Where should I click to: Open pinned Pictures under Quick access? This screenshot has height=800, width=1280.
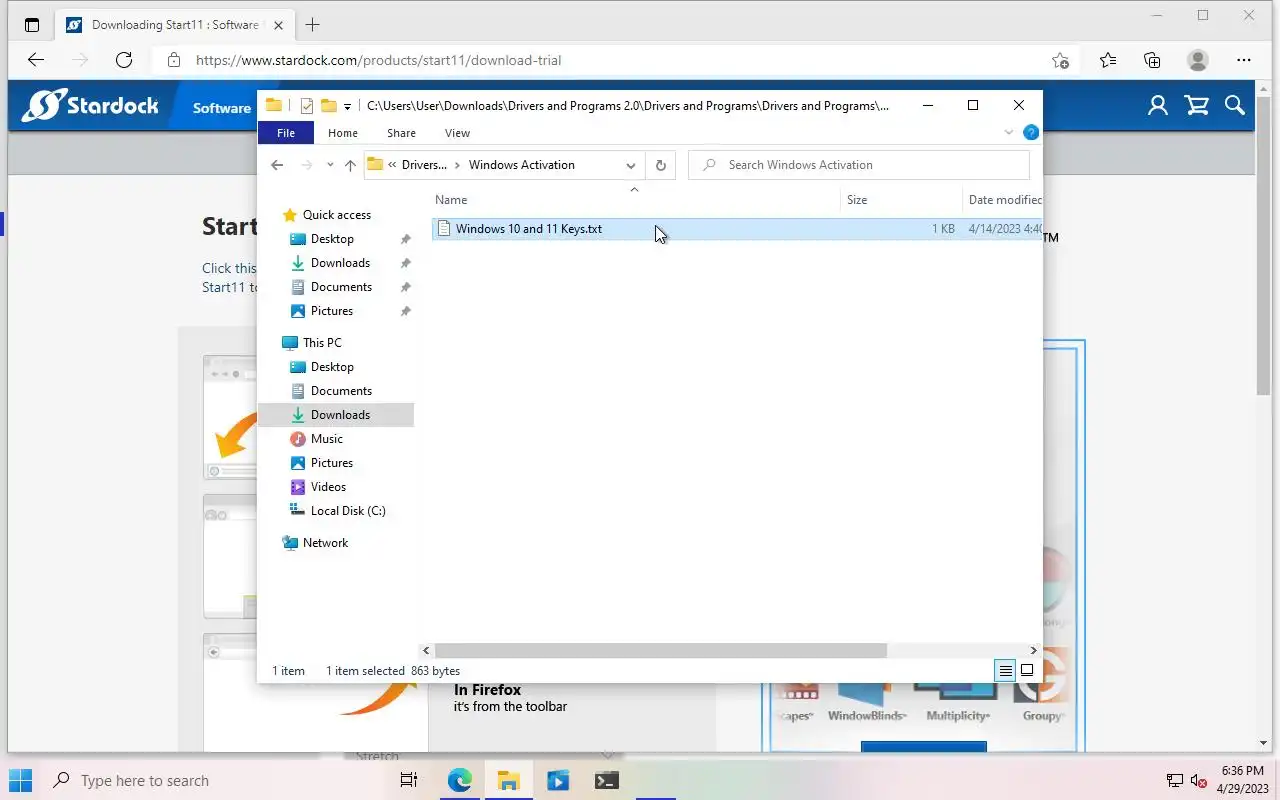[332, 311]
